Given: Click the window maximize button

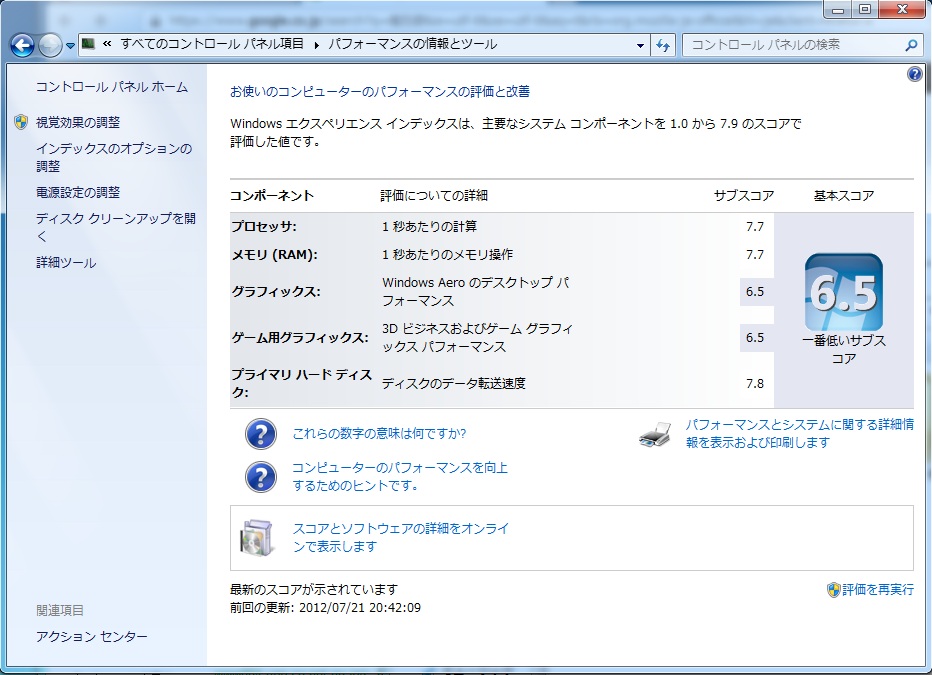Looking at the screenshot, I should 865,9.
